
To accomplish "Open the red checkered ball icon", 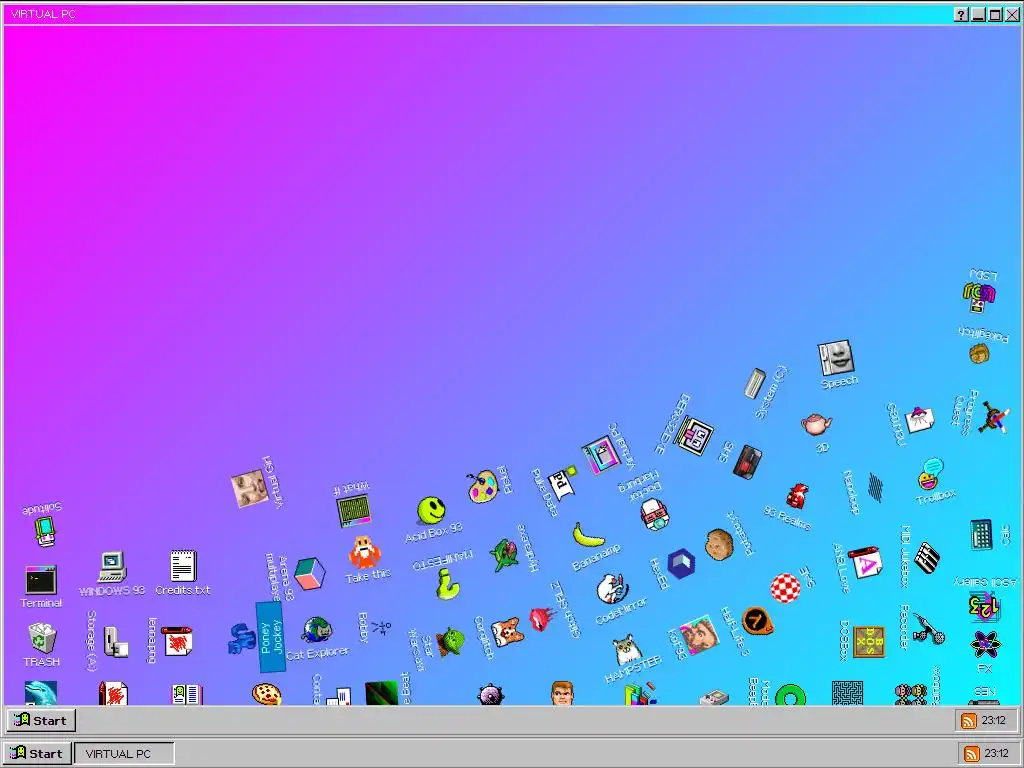I will (x=786, y=587).
